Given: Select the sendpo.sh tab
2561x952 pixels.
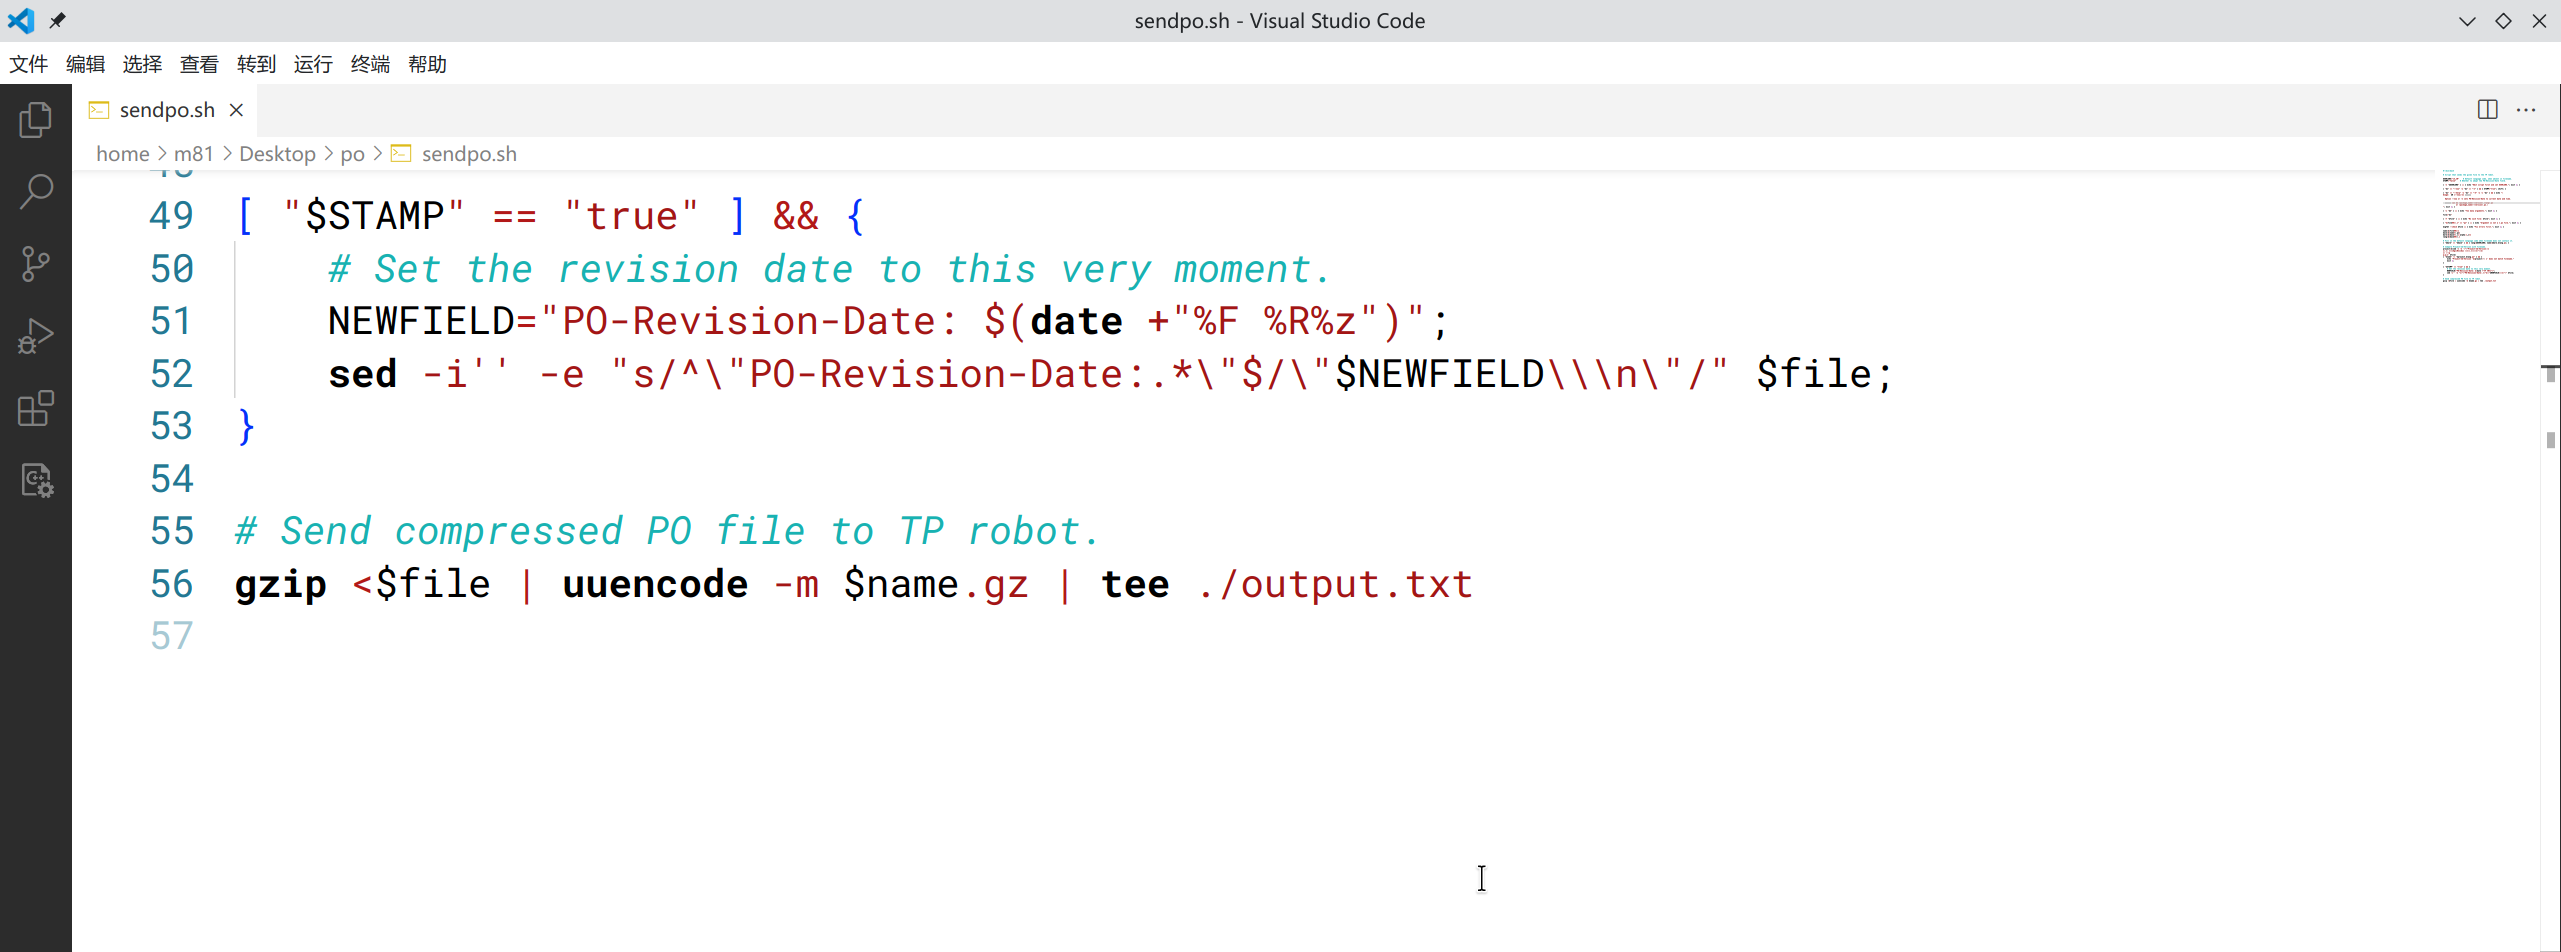Looking at the screenshot, I should pyautogui.click(x=166, y=110).
